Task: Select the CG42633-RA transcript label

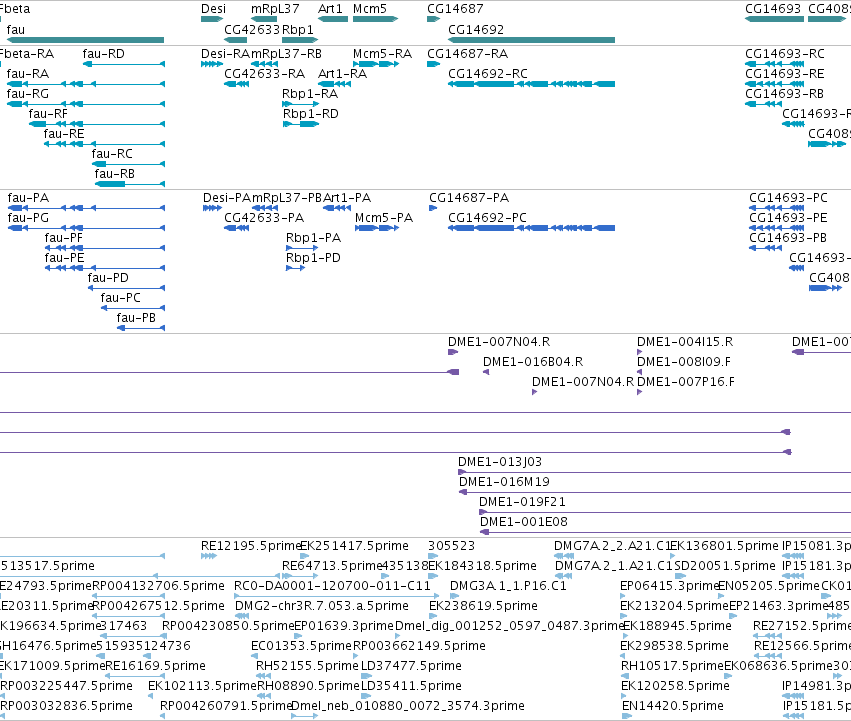Action: [x=264, y=74]
